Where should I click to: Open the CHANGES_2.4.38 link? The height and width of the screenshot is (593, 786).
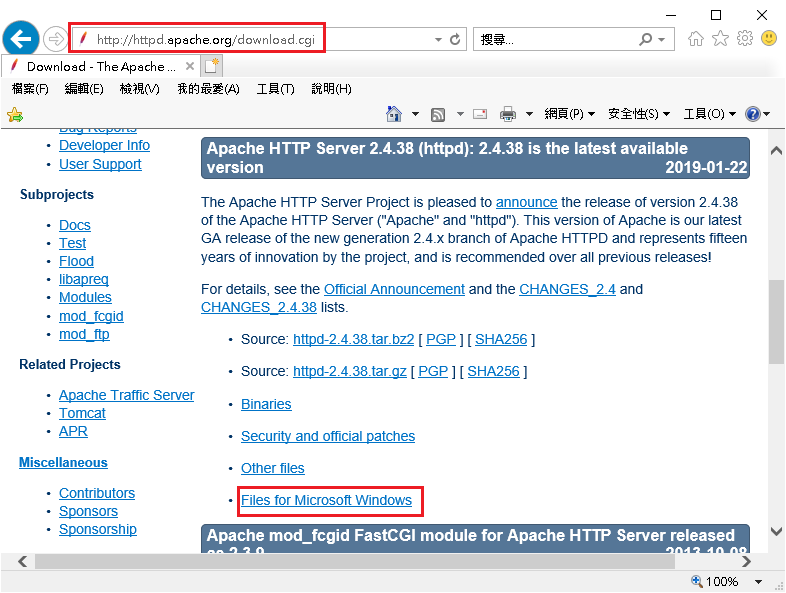[x=259, y=307]
